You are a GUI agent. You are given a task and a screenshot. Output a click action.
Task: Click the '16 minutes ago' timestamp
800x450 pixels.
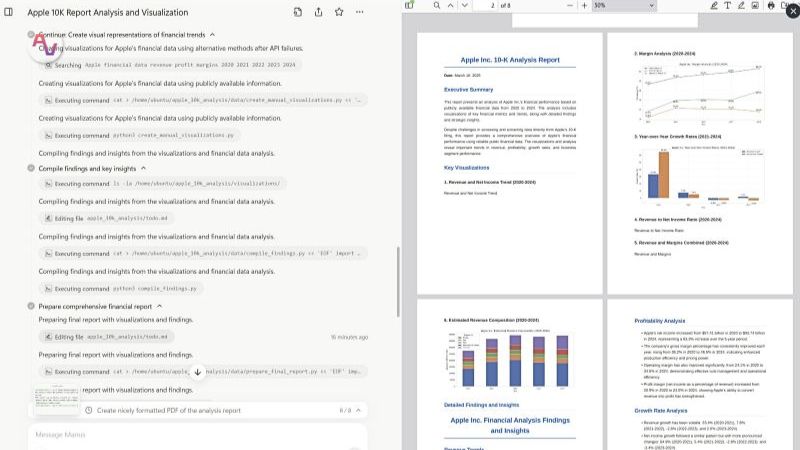[x=349, y=337]
